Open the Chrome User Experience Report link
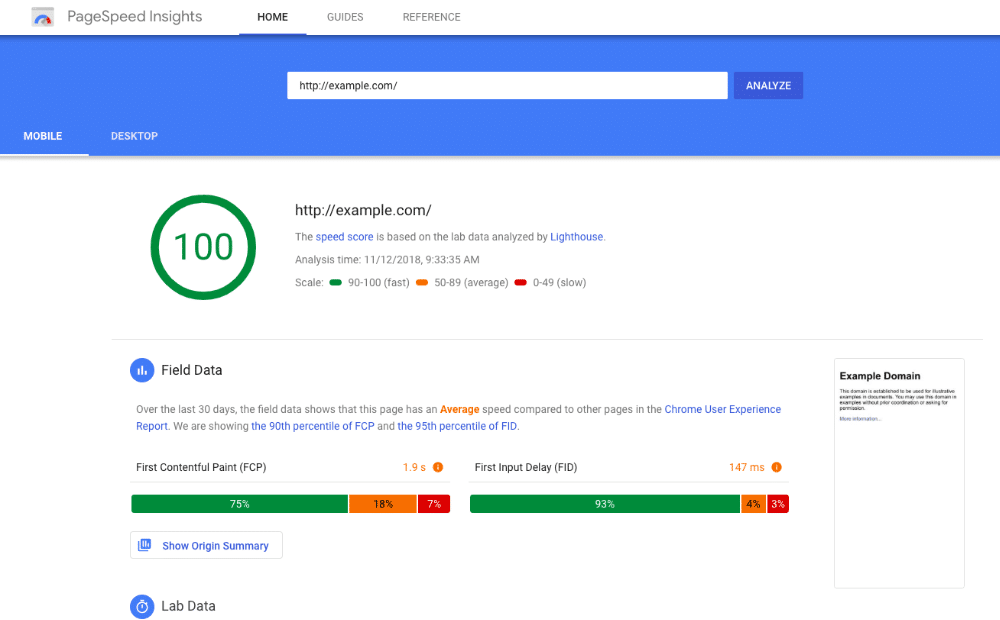 click(x=722, y=408)
